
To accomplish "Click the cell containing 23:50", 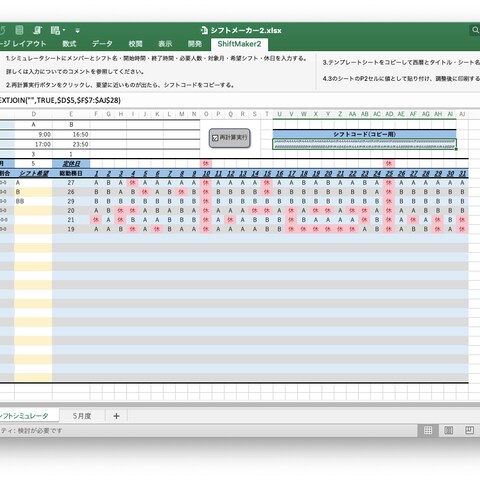I will [71, 144].
